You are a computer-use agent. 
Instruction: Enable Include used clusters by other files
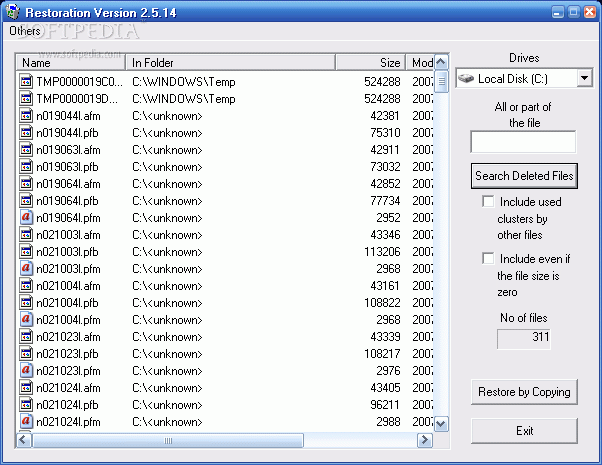[x=488, y=201]
